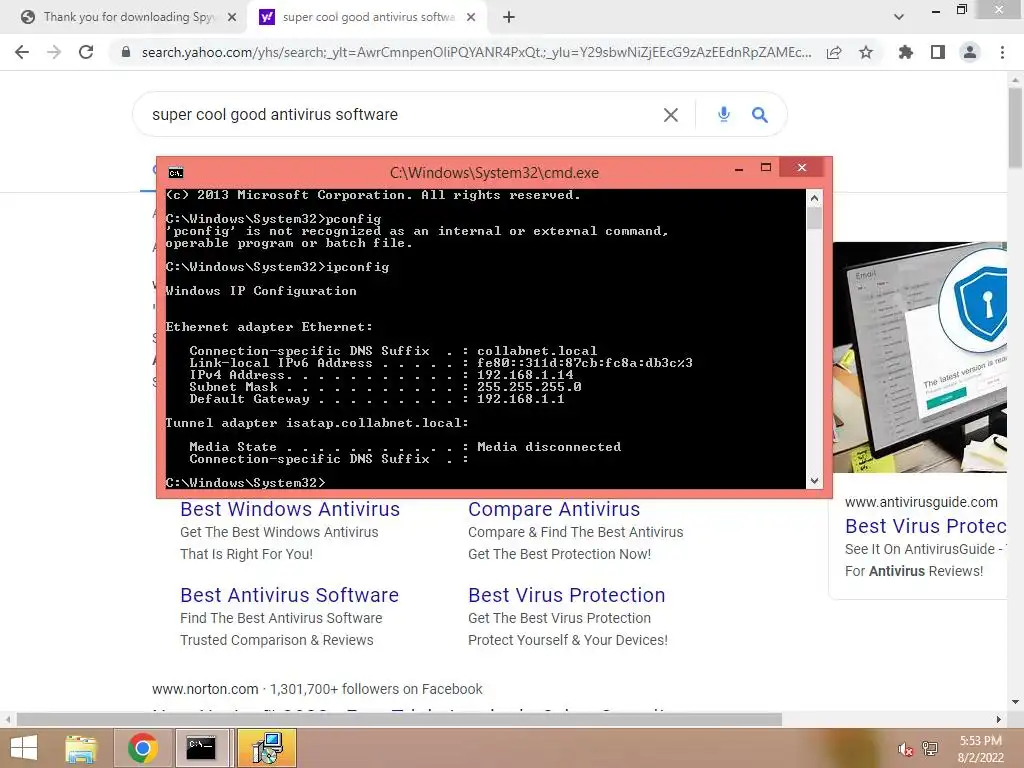1024x768 pixels.
Task: Click page horizontal scrollbar thumb
Action: (x=399, y=720)
